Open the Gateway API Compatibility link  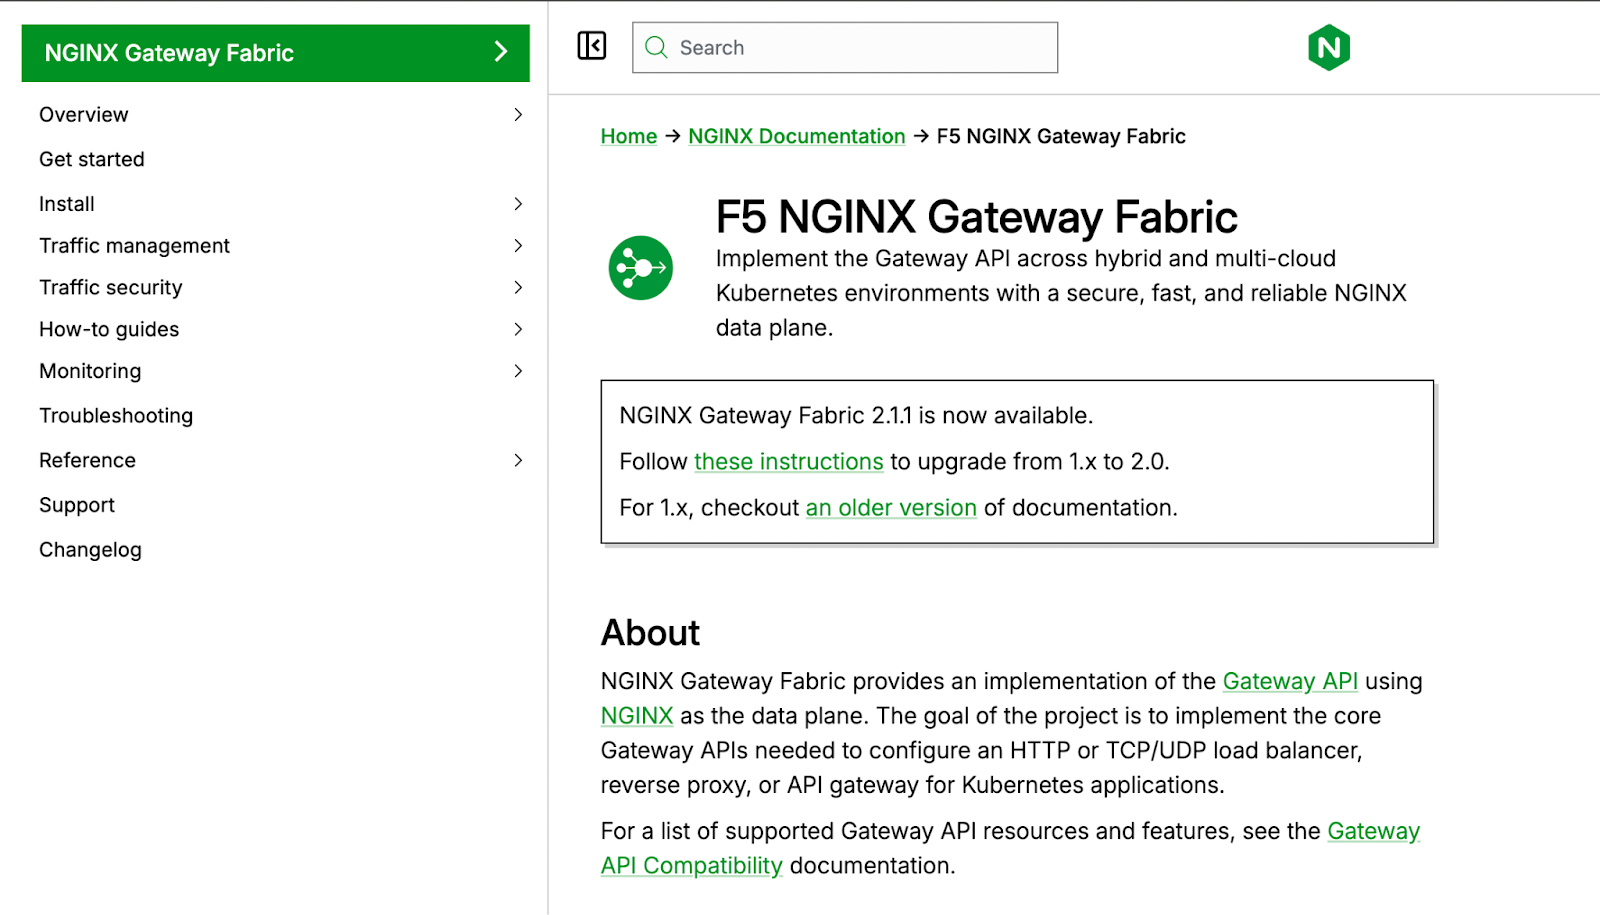coord(1010,848)
